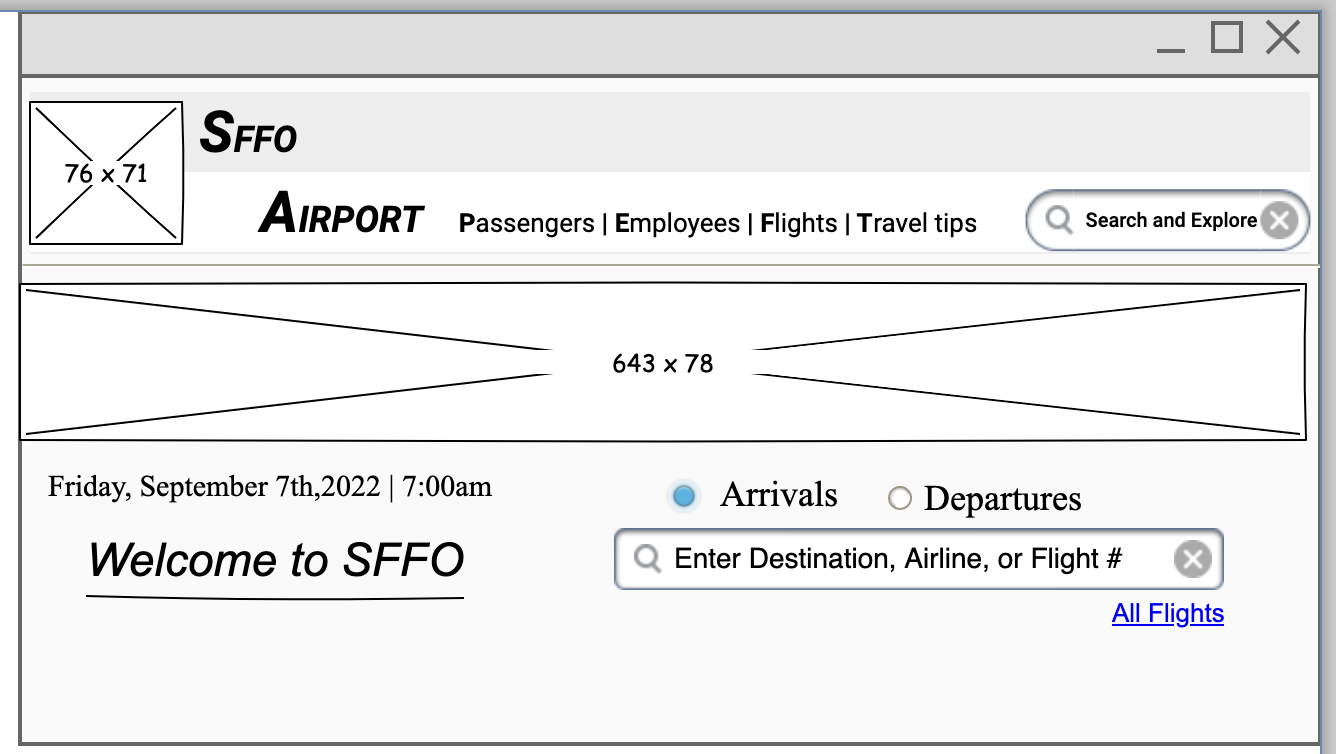Click the 76 x 71 SFFO logo placeholder
Image resolution: width=1336 pixels, height=754 pixels.
(x=105, y=171)
